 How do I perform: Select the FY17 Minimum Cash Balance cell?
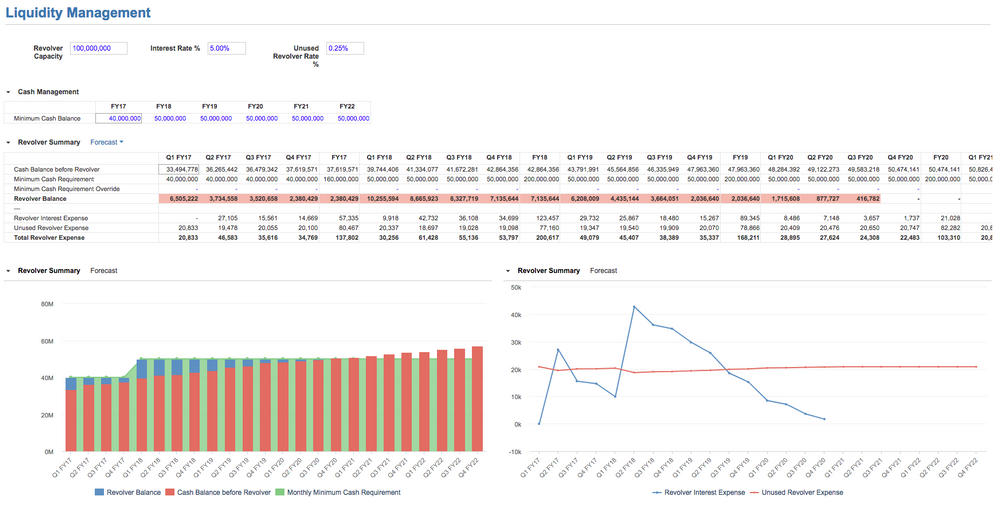[119, 118]
